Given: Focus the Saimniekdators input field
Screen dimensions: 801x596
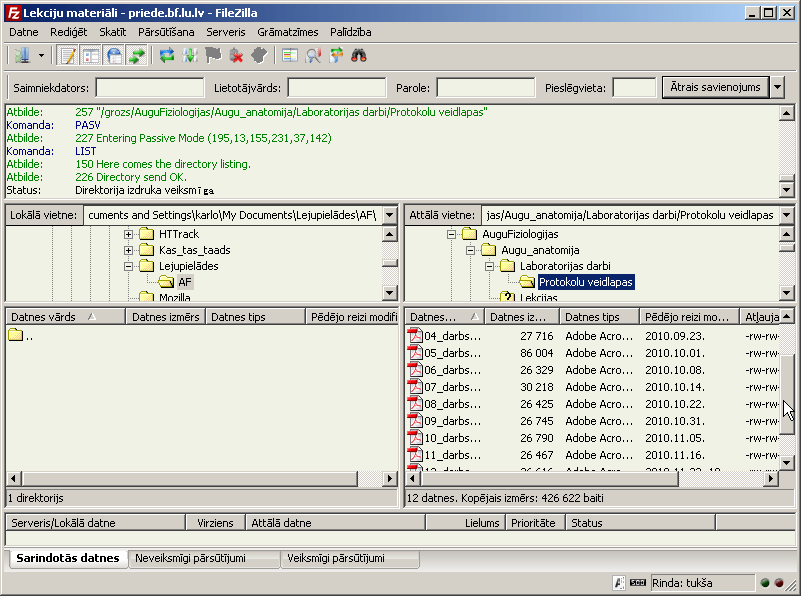Looking at the screenshot, I should (x=150, y=87).
